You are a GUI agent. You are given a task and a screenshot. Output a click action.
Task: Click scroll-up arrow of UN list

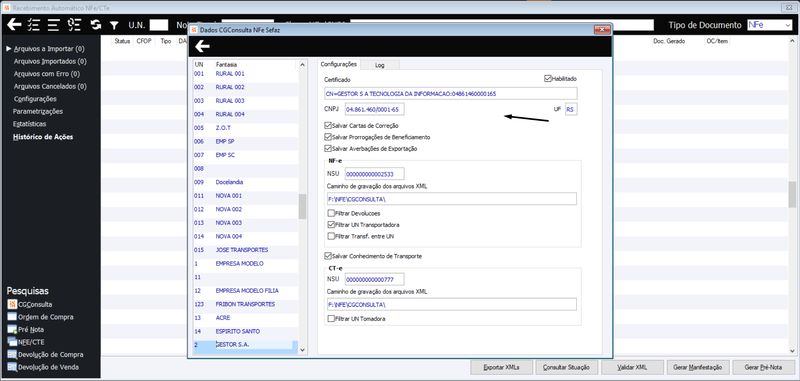[x=302, y=65]
